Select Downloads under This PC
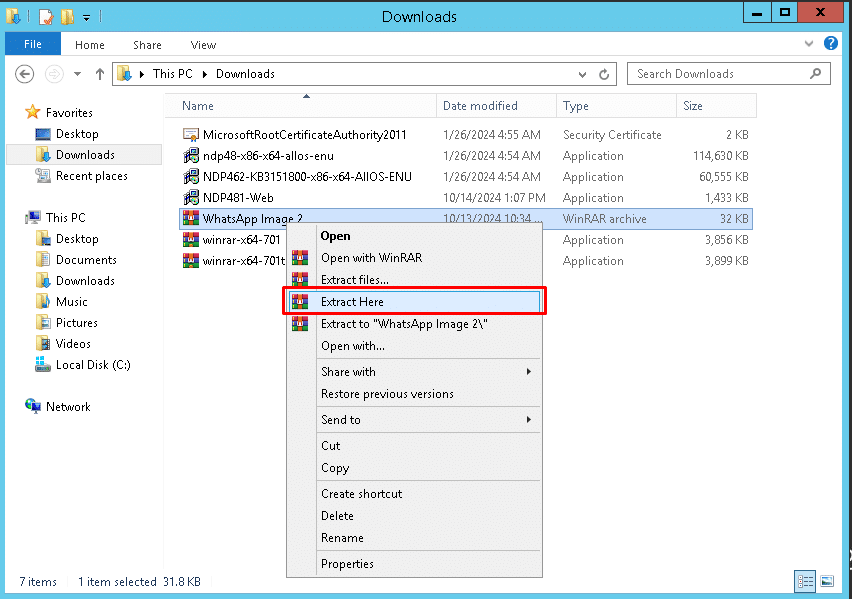This screenshot has width=852, height=599. tap(85, 280)
